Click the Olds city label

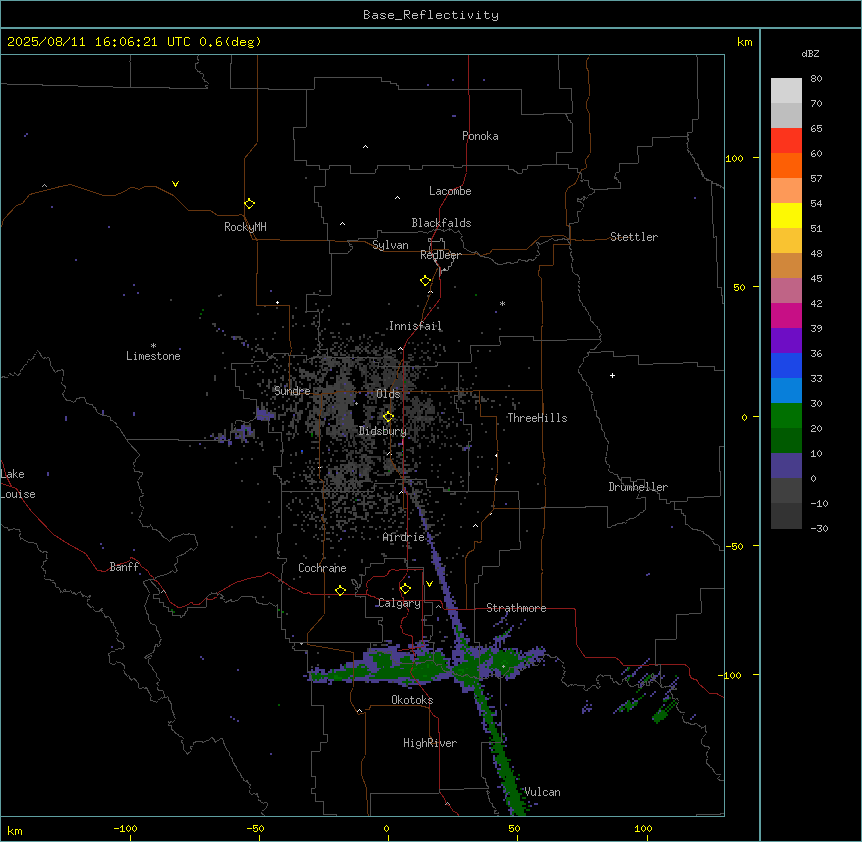pyautogui.click(x=388, y=394)
